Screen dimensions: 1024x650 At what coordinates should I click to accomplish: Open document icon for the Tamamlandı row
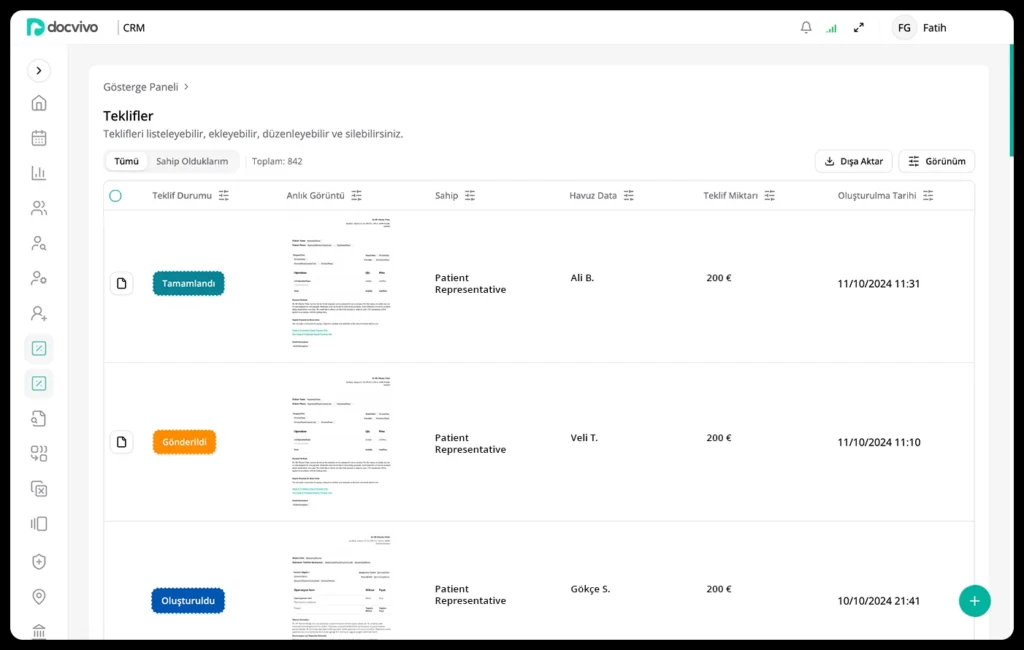pos(121,284)
